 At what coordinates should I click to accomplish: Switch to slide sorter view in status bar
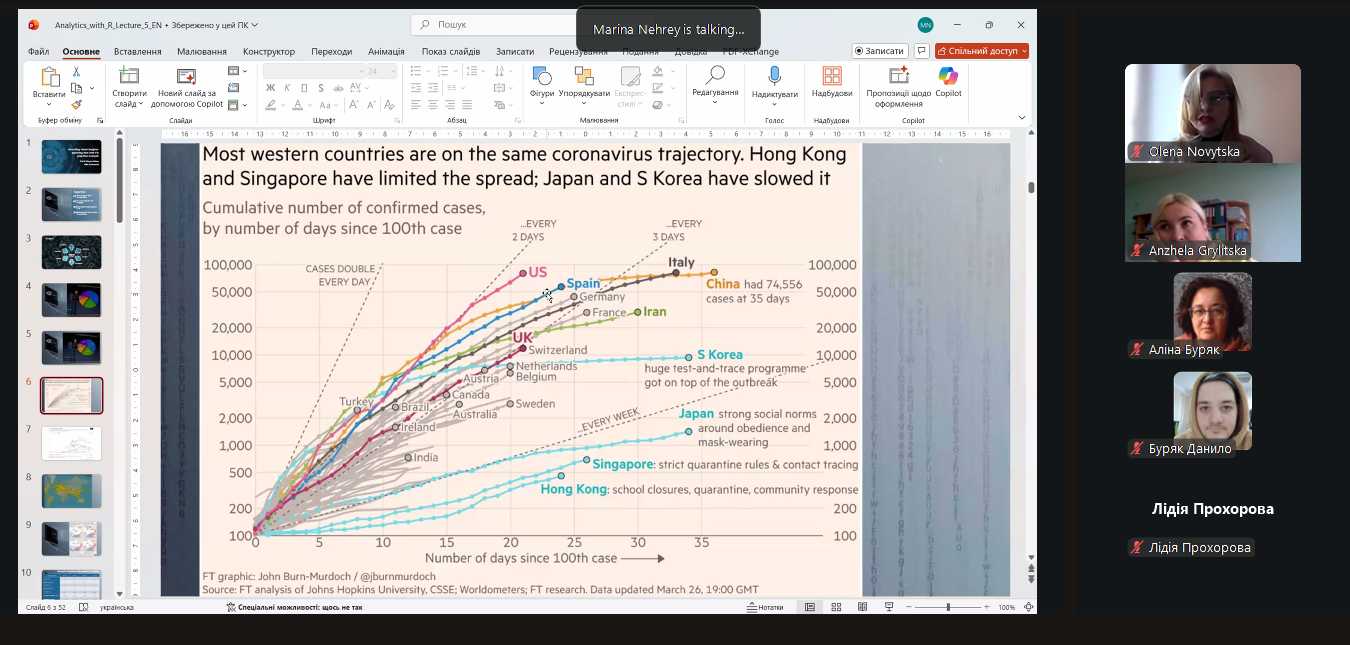point(836,607)
